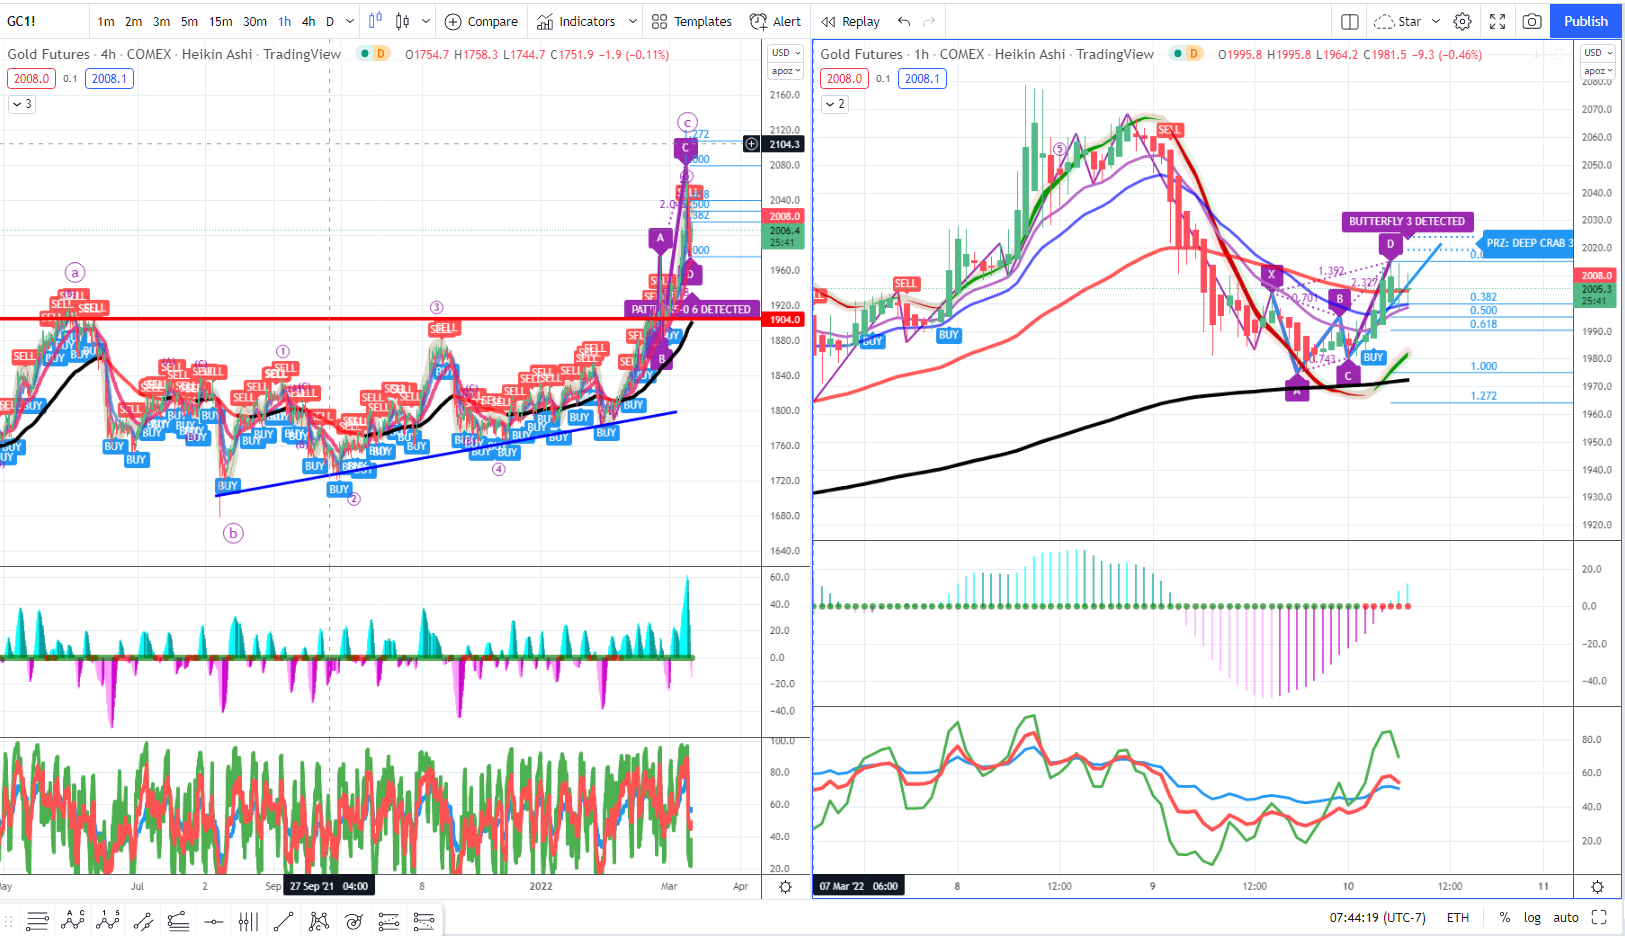Select the 1h timeframe
1625x936 pixels.
click(285, 21)
